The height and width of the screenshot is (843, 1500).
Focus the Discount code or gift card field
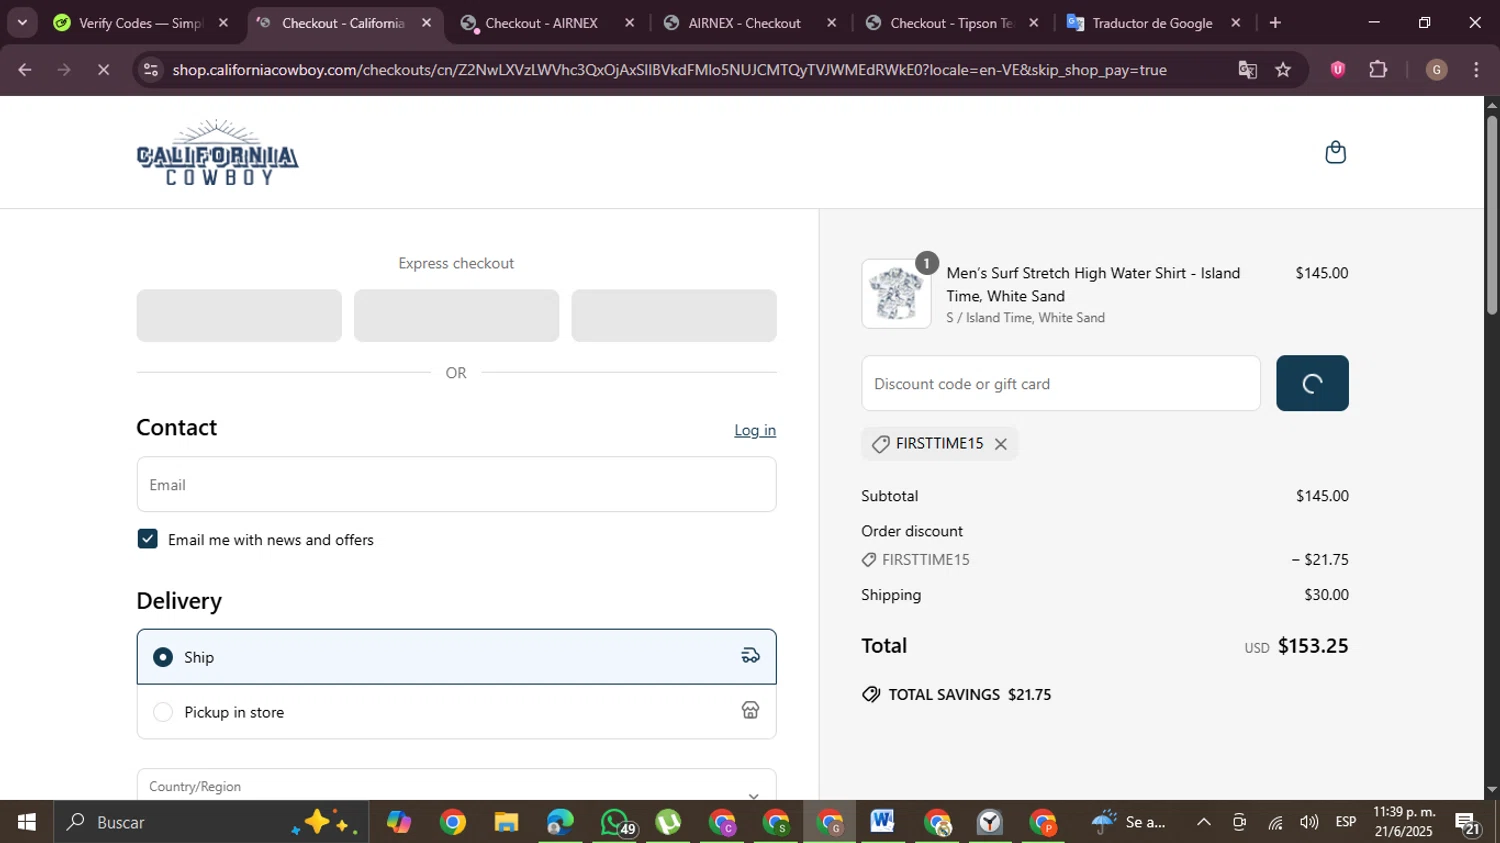tap(1060, 383)
